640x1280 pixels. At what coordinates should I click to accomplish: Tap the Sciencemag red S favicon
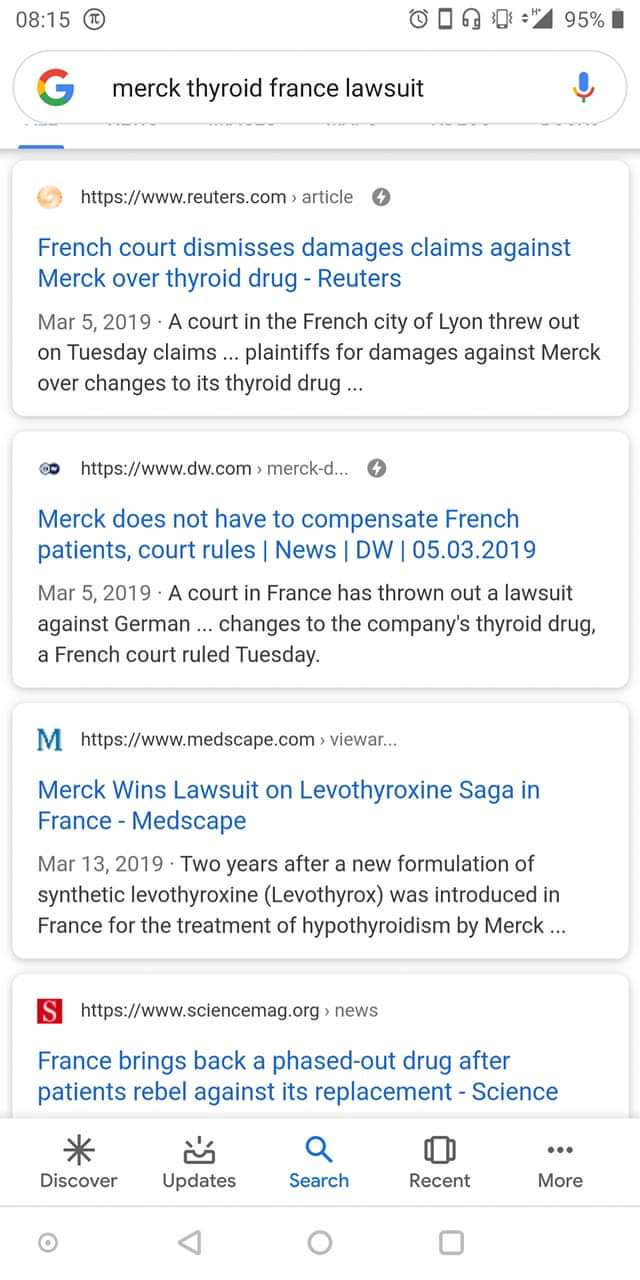coord(49,1011)
